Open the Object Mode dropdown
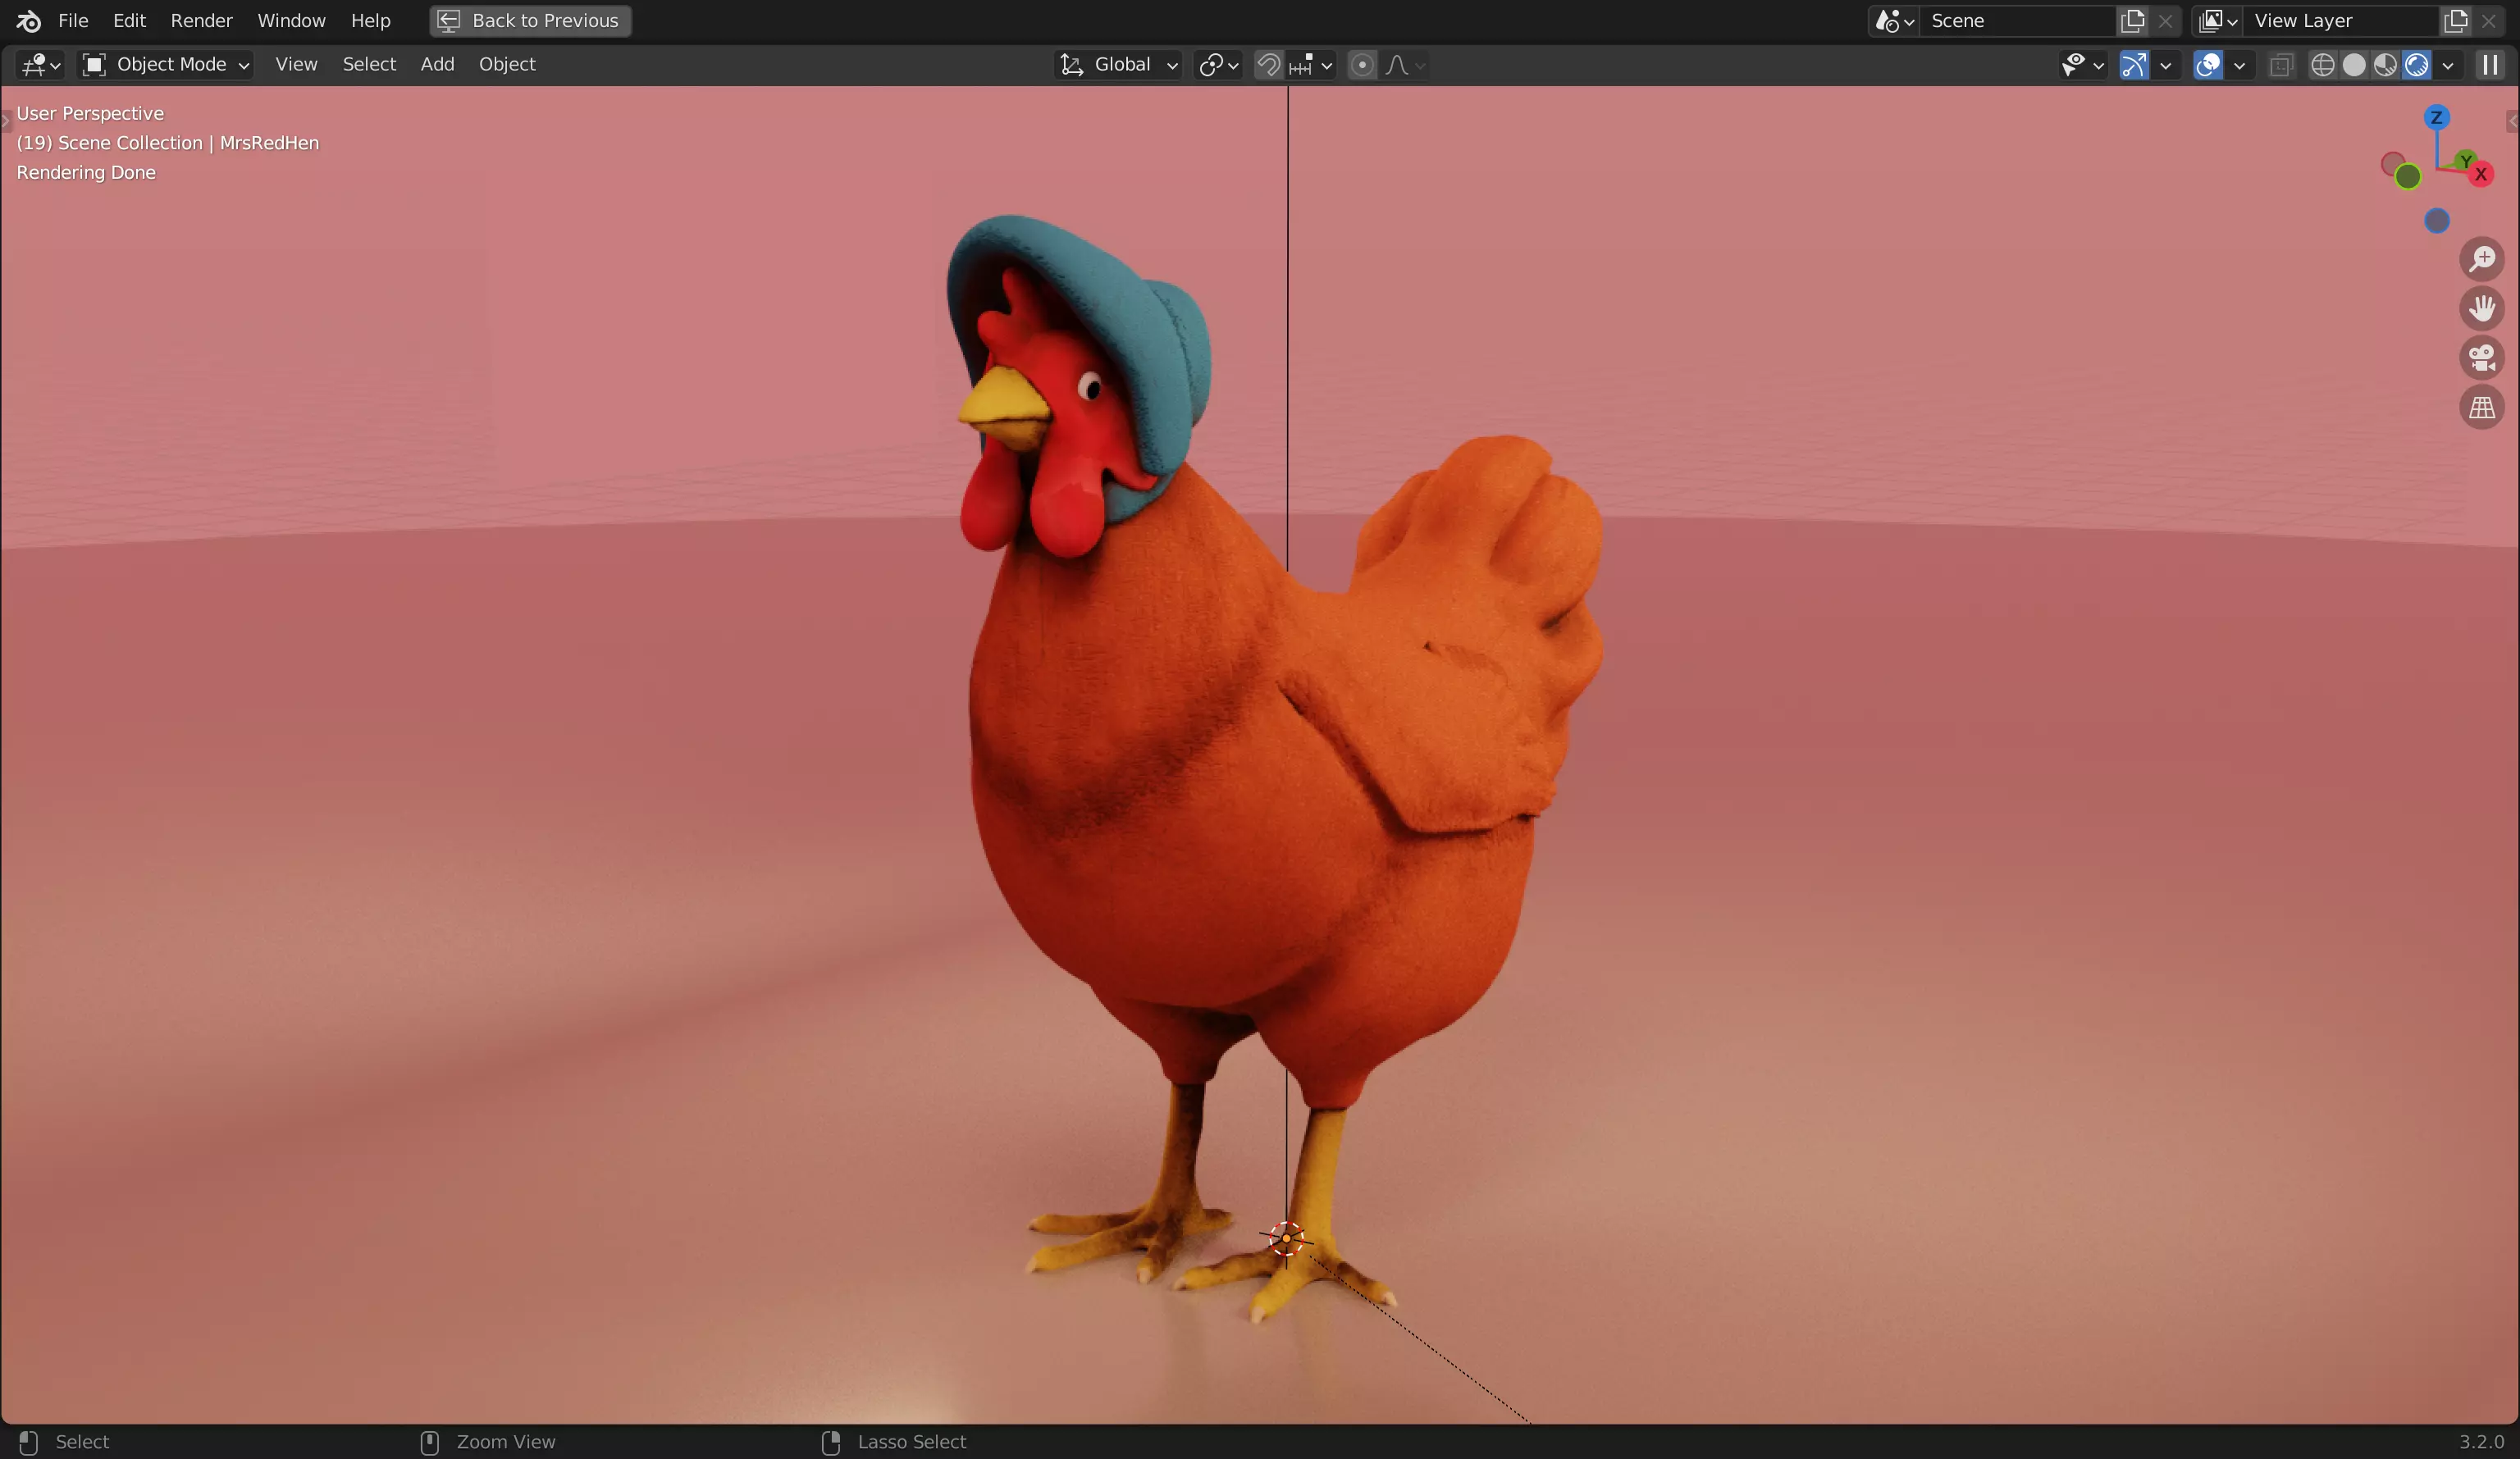Viewport: 2520px width, 1459px height. pos(165,65)
